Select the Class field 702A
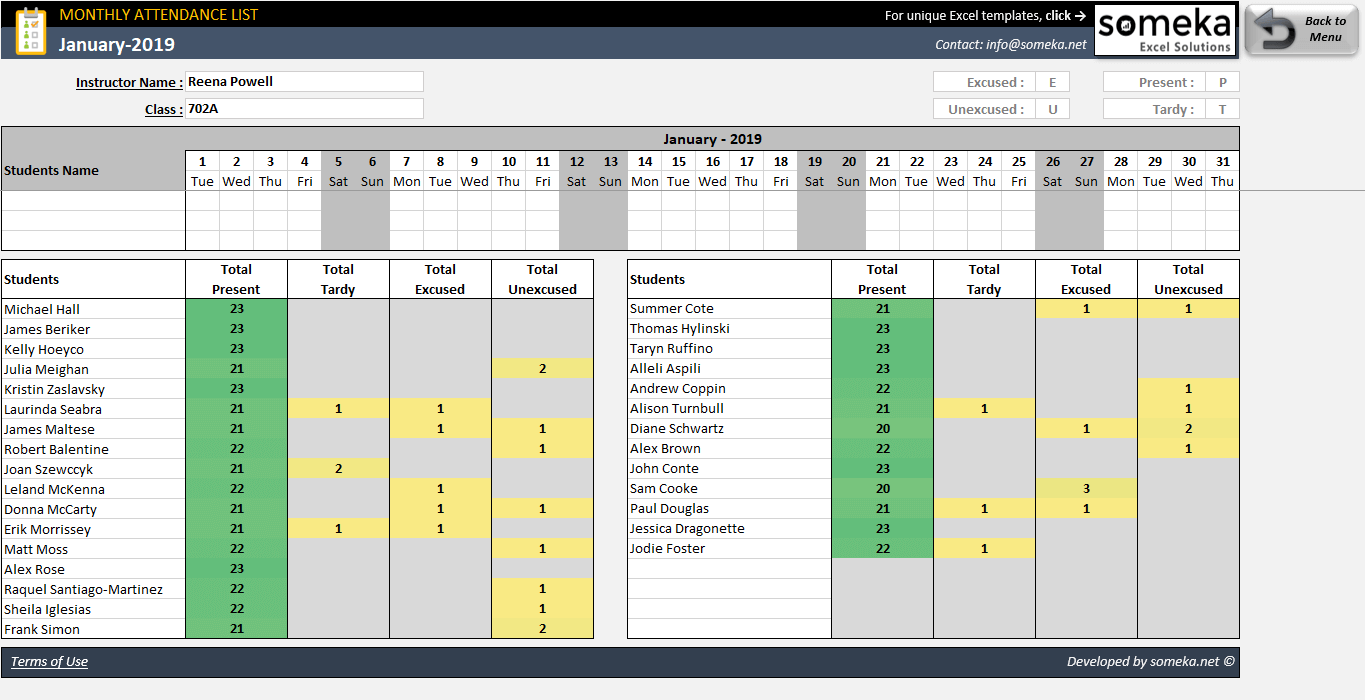Viewport: 1365px width, 700px height. (304, 109)
